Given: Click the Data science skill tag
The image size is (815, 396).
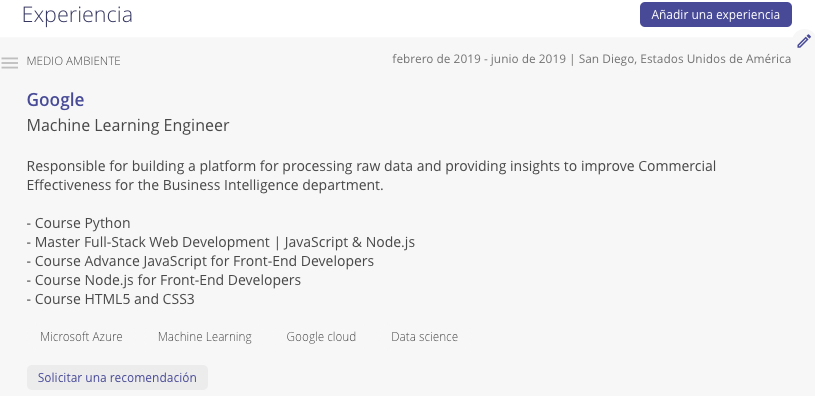Looking at the screenshot, I should point(424,337).
